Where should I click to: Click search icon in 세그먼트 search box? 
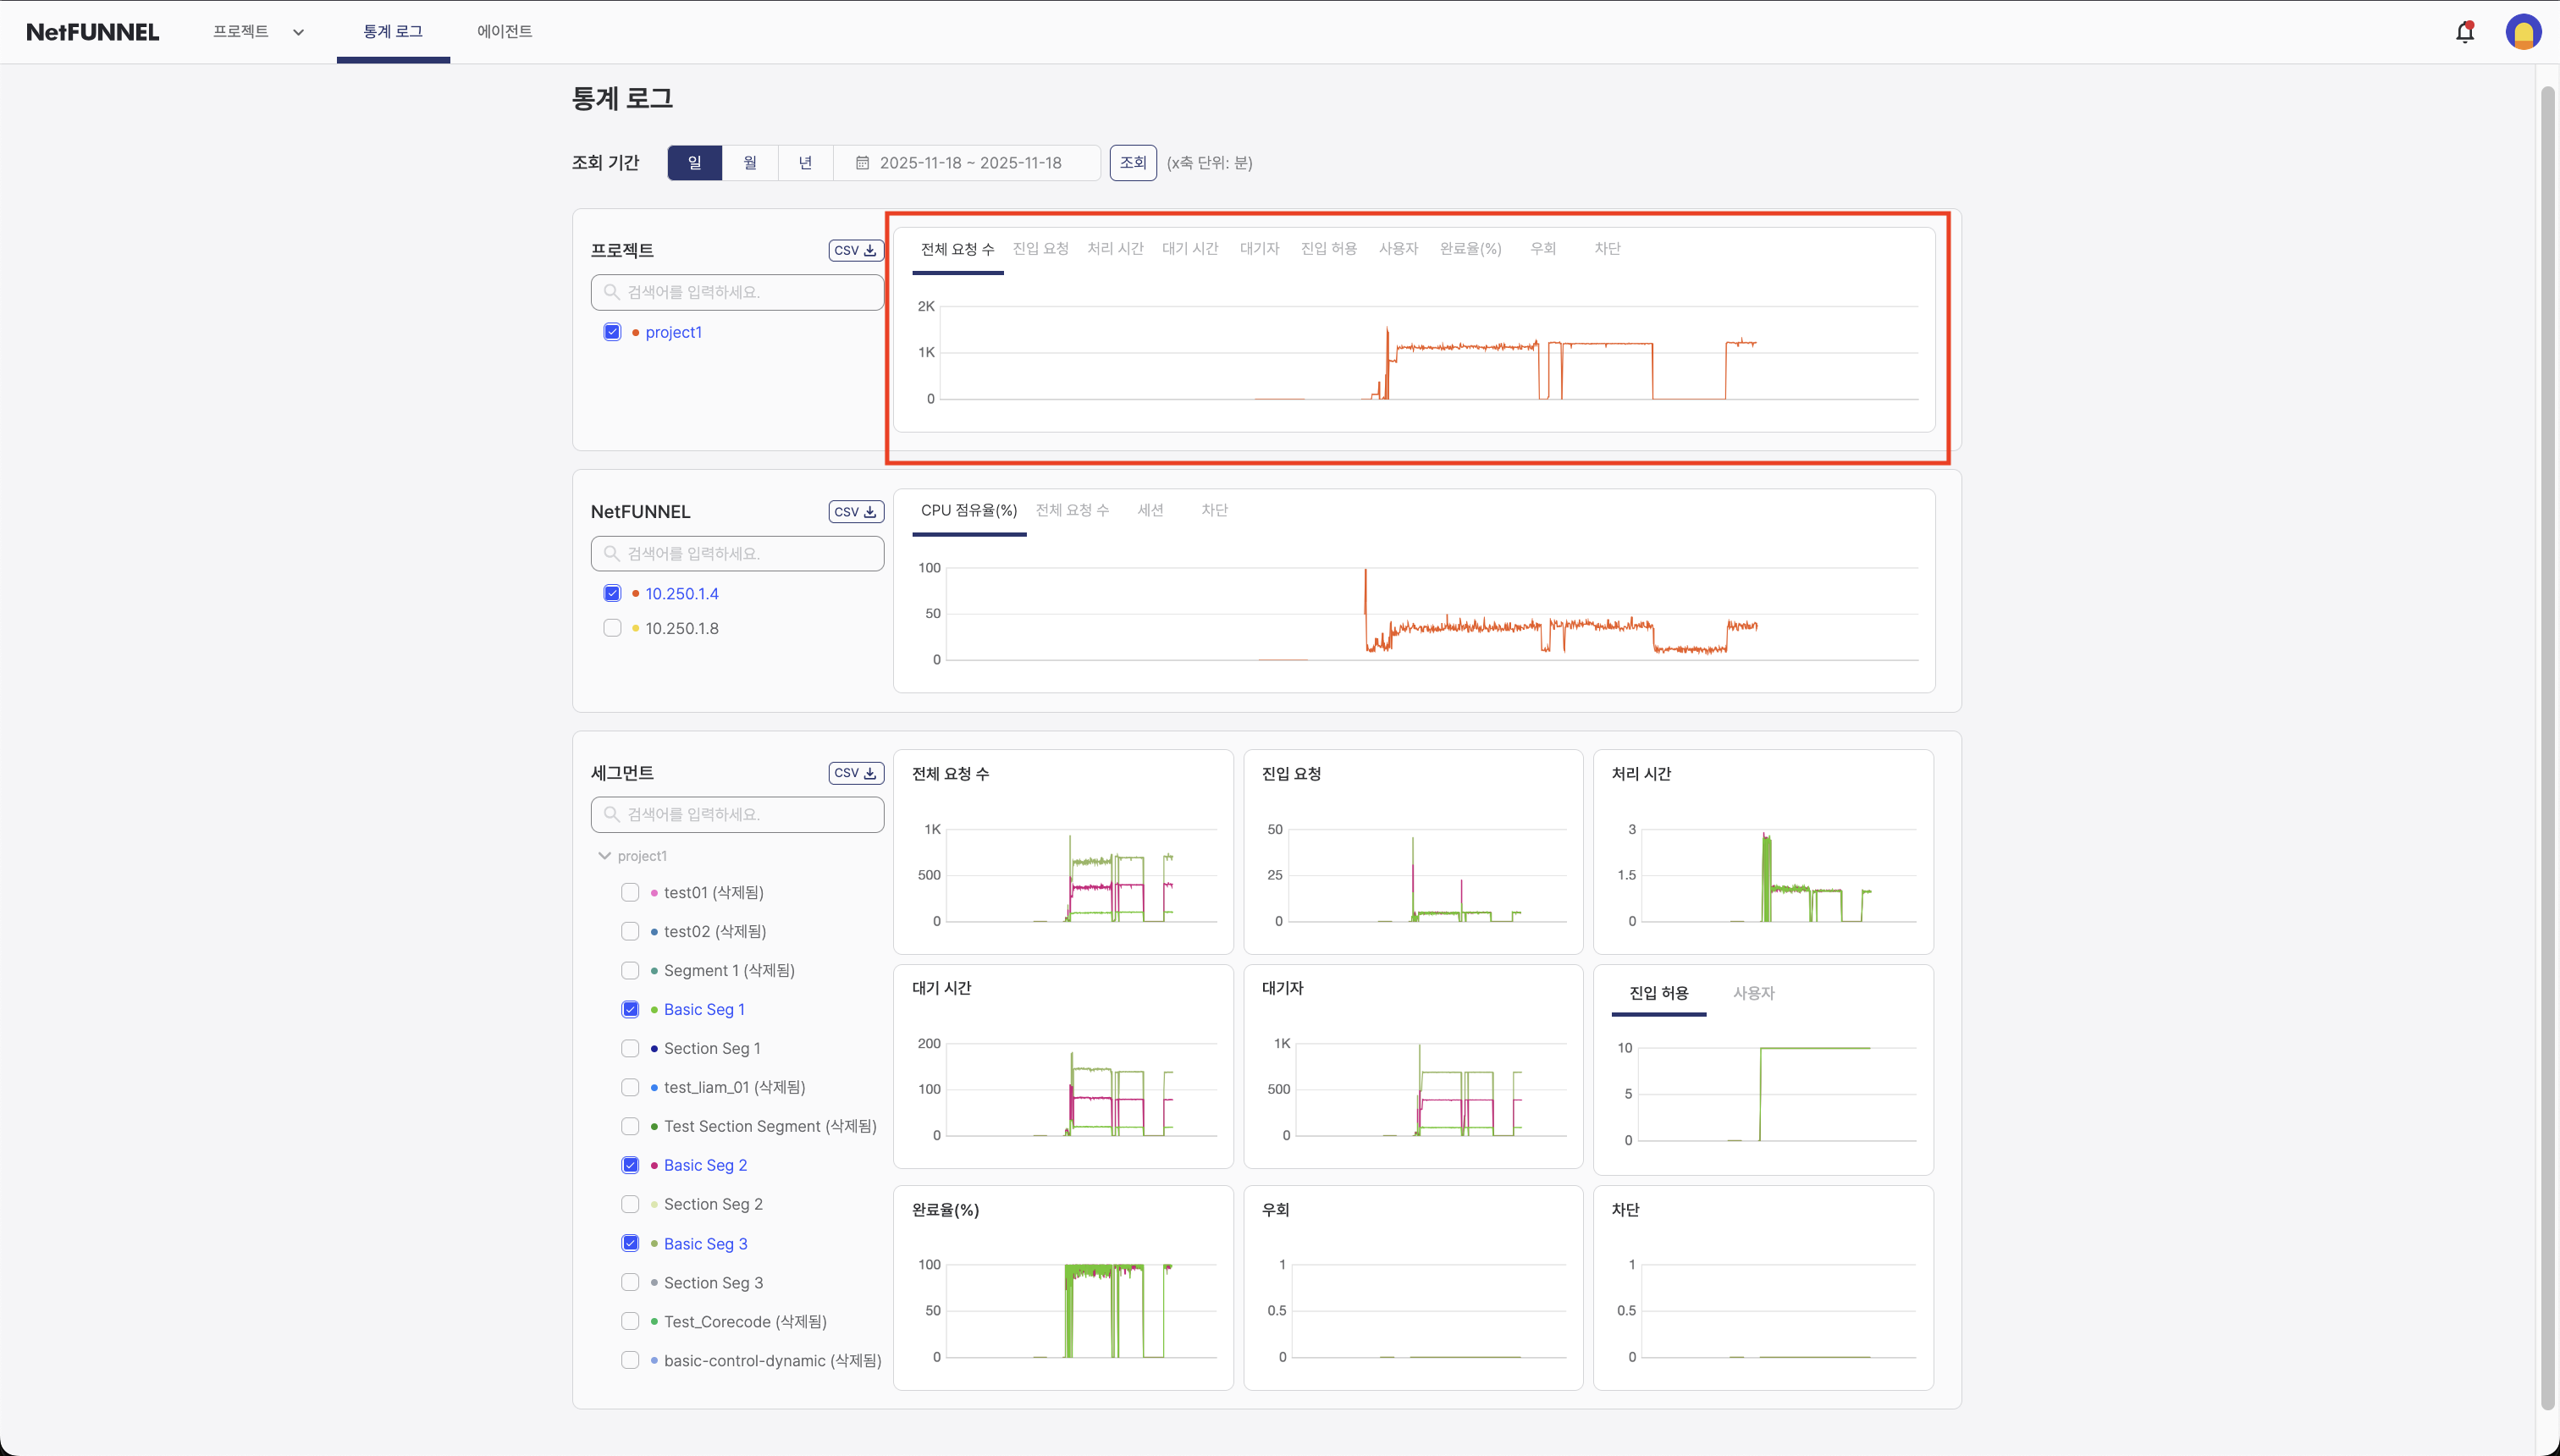[x=611, y=814]
